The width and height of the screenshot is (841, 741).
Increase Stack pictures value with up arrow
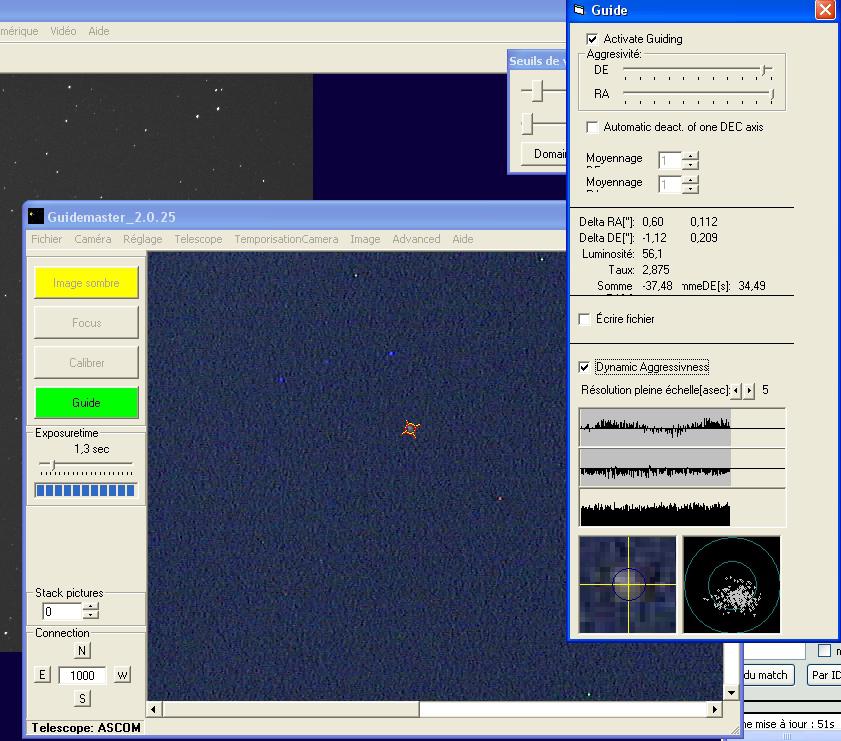(x=91, y=606)
